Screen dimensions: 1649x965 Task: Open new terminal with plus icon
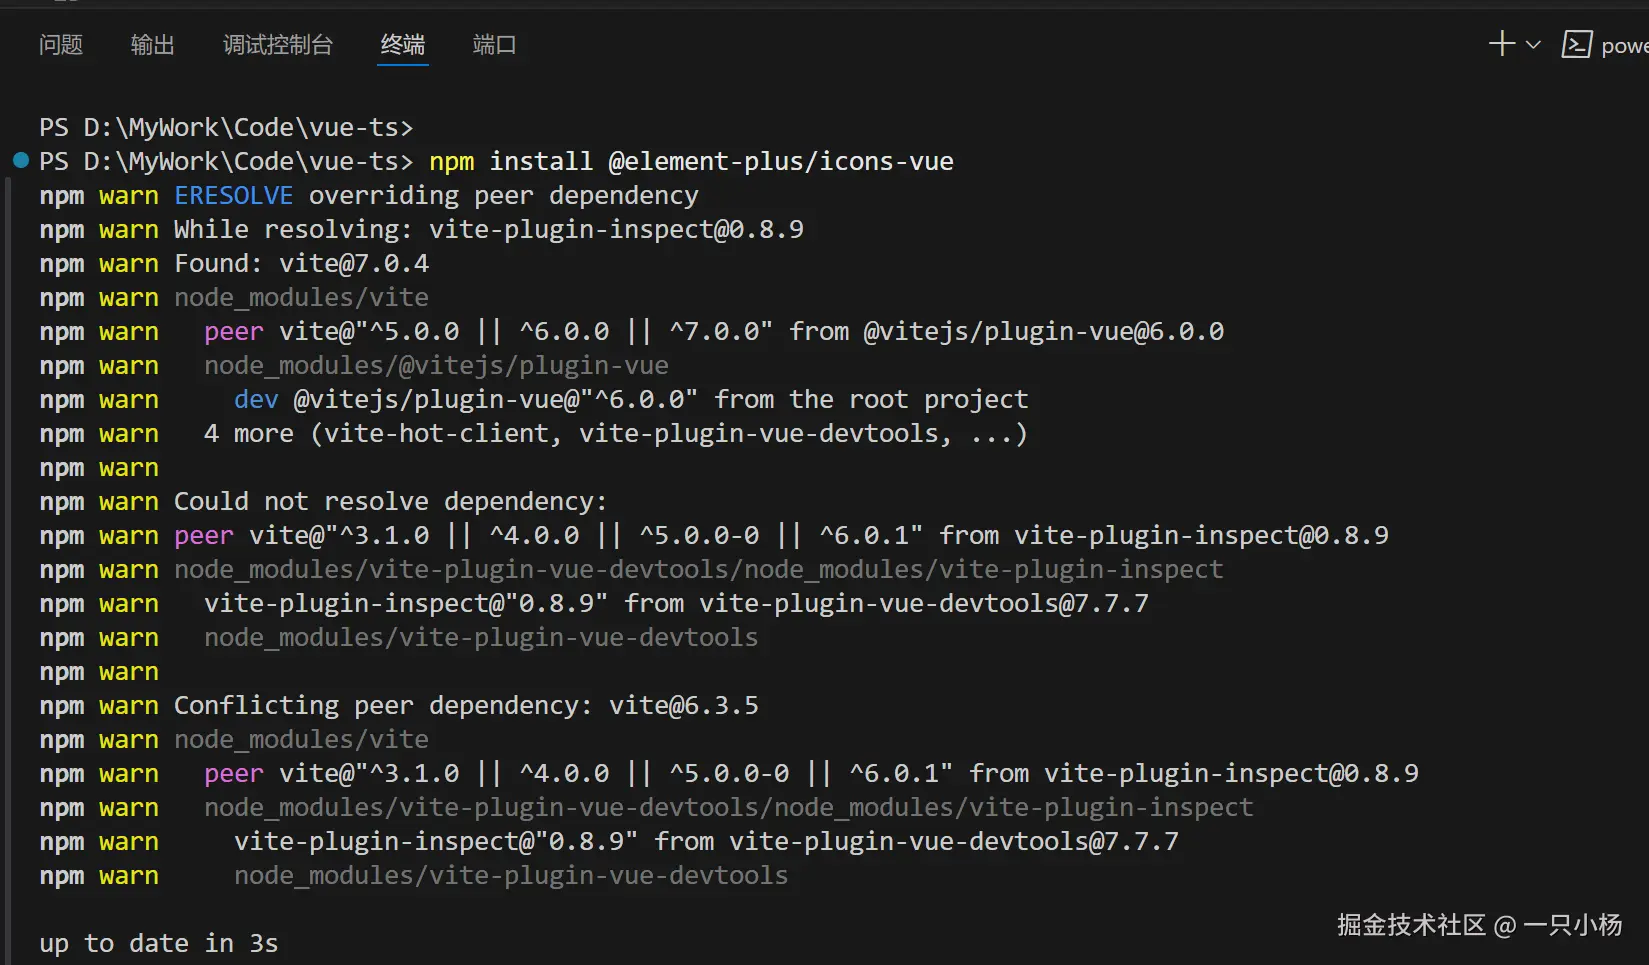pyautogui.click(x=1501, y=44)
